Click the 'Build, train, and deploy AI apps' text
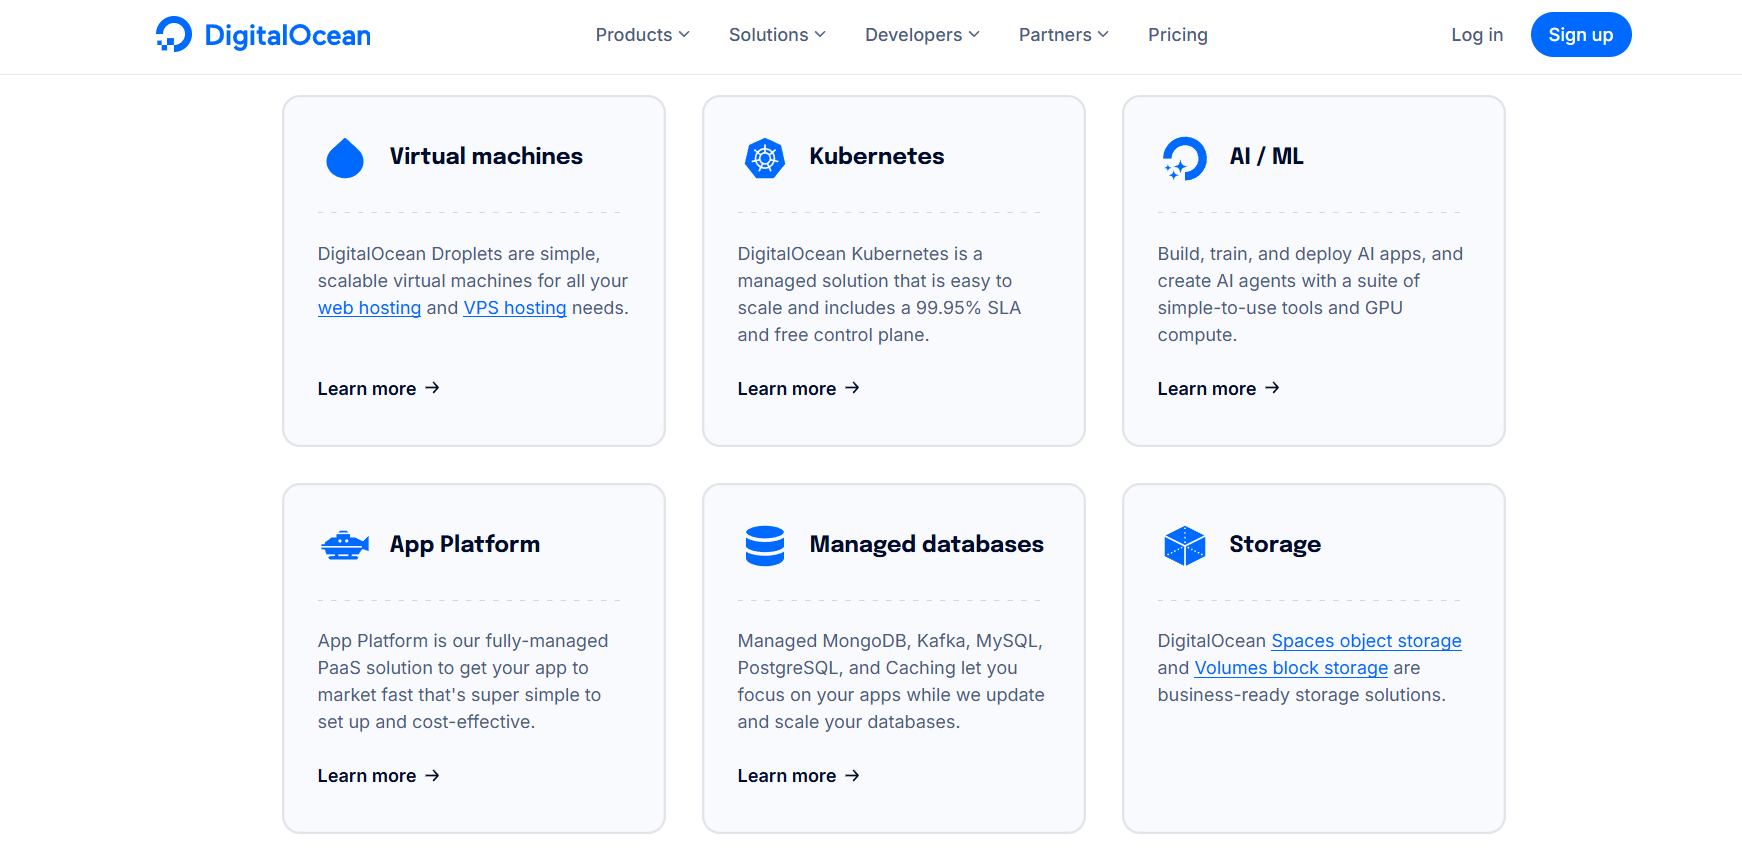Viewport: 1742px width, 848px height. pyautogui.click(x=1310, y=294)
